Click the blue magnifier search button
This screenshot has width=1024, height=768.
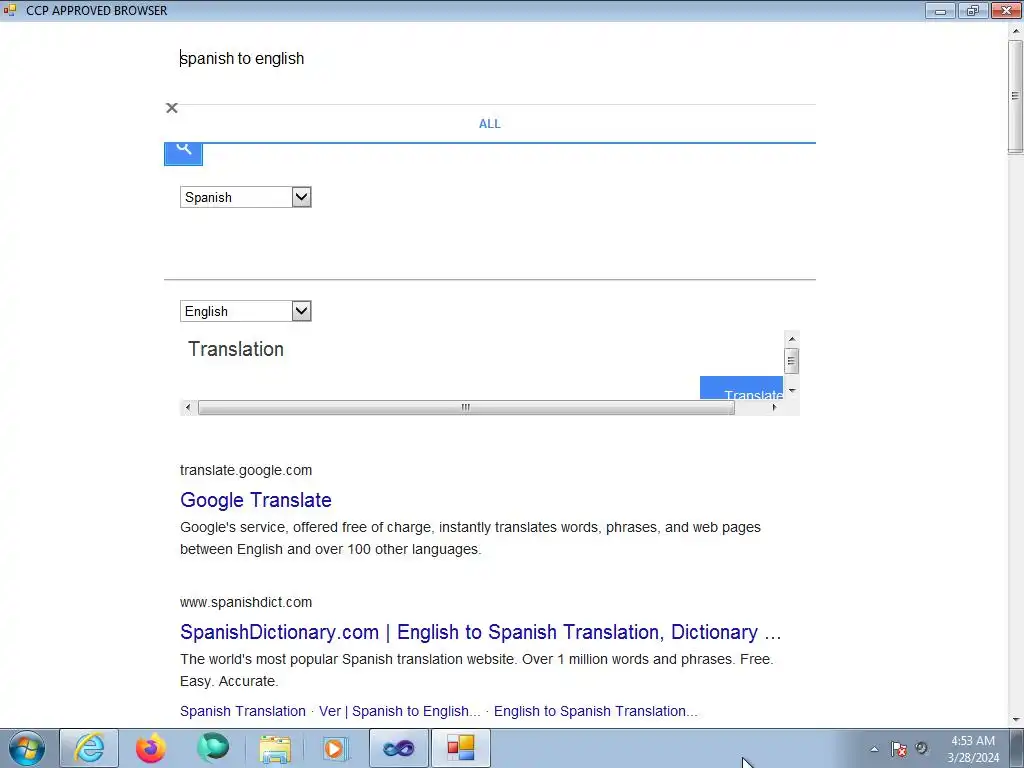click(x=184, y=153)
